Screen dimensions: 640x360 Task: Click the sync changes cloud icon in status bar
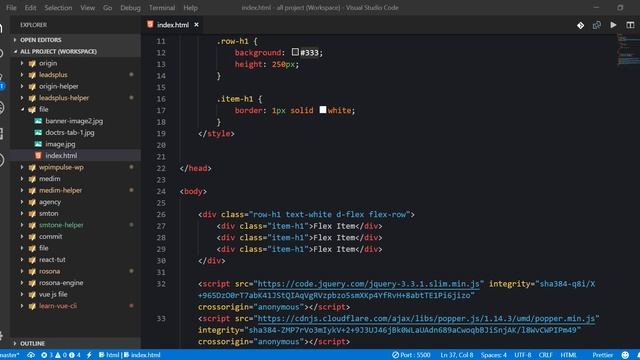click(x=31, y=355)
